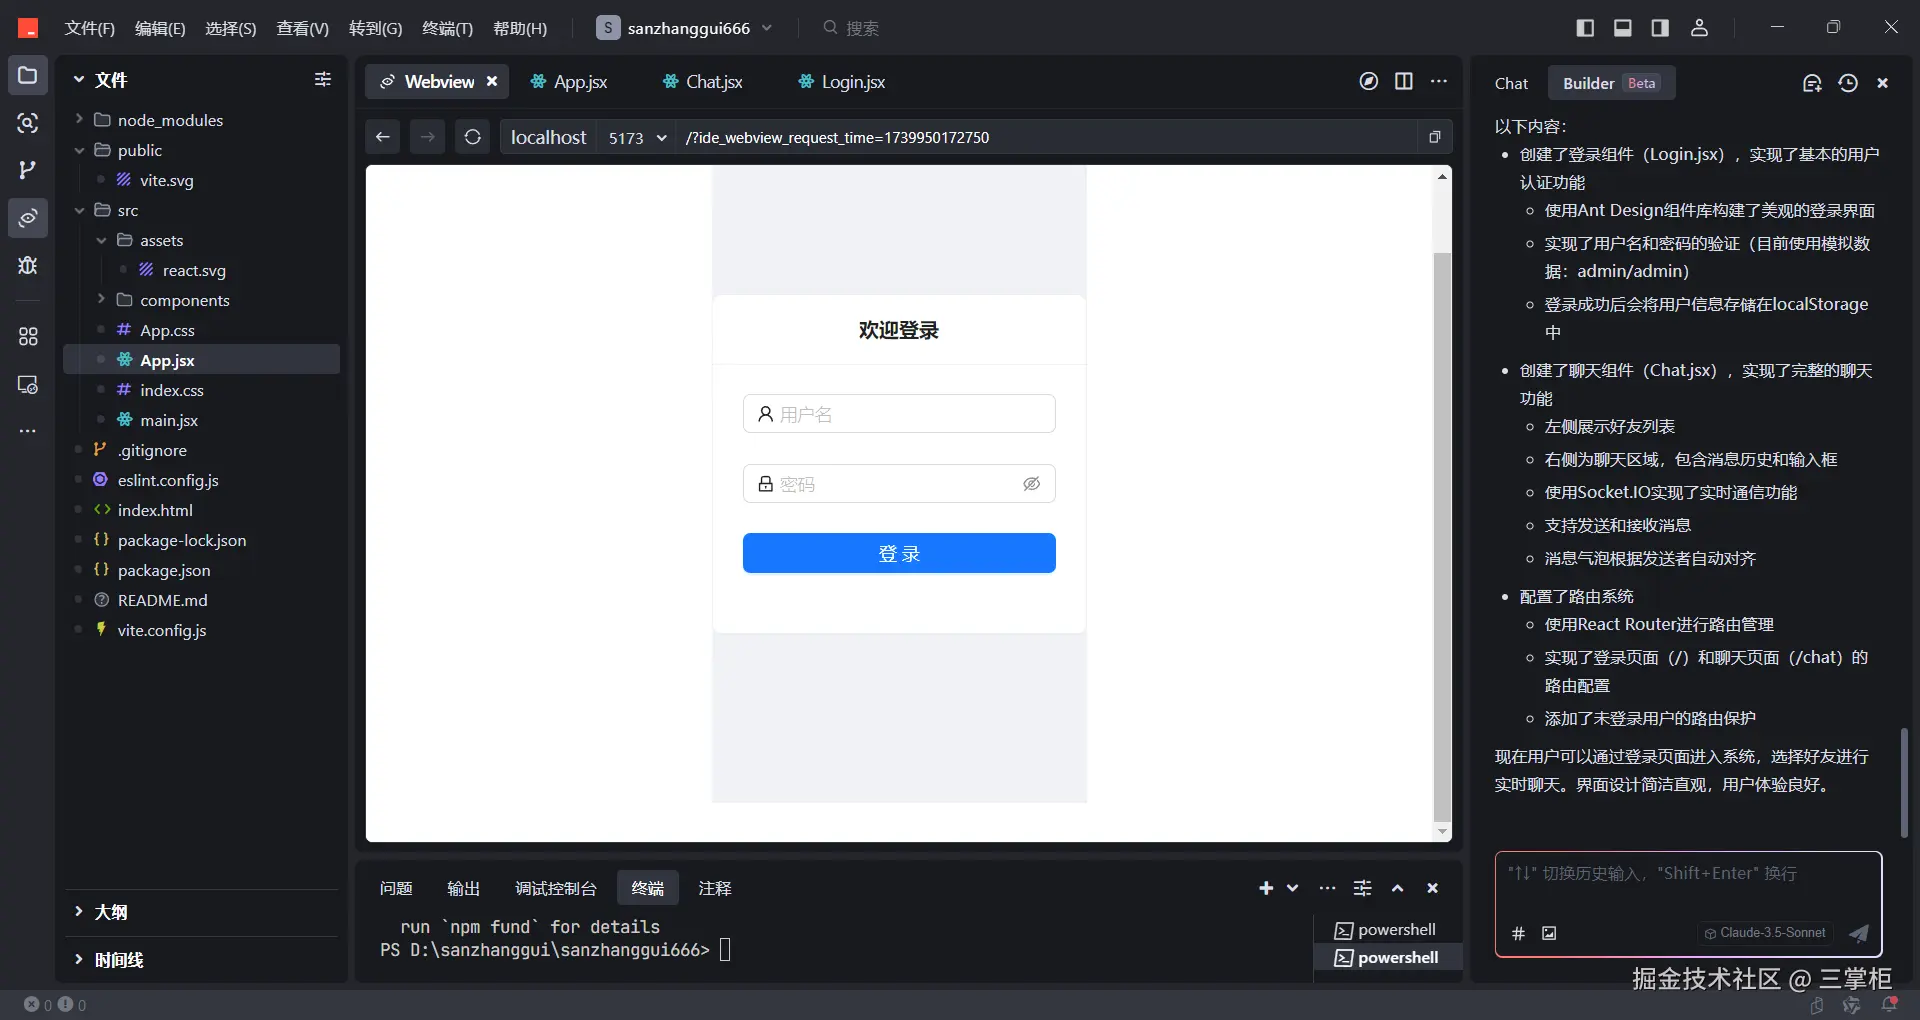The image size is (1920, 1020).
Task: Switch to the Chat.jsx editor tab
Action: click(702, 81)
